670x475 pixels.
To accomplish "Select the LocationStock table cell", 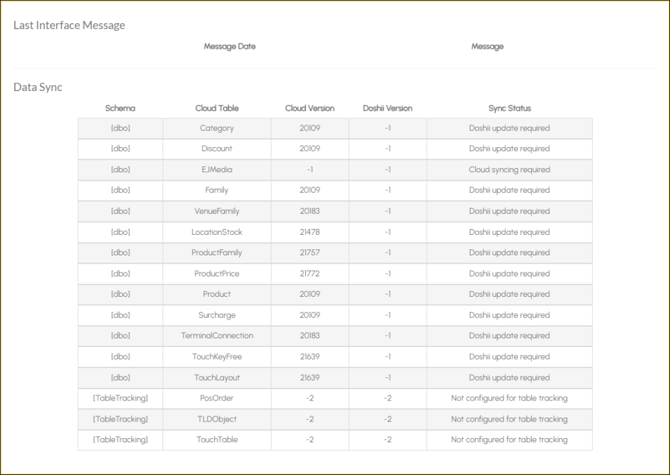I will point(217,232).
